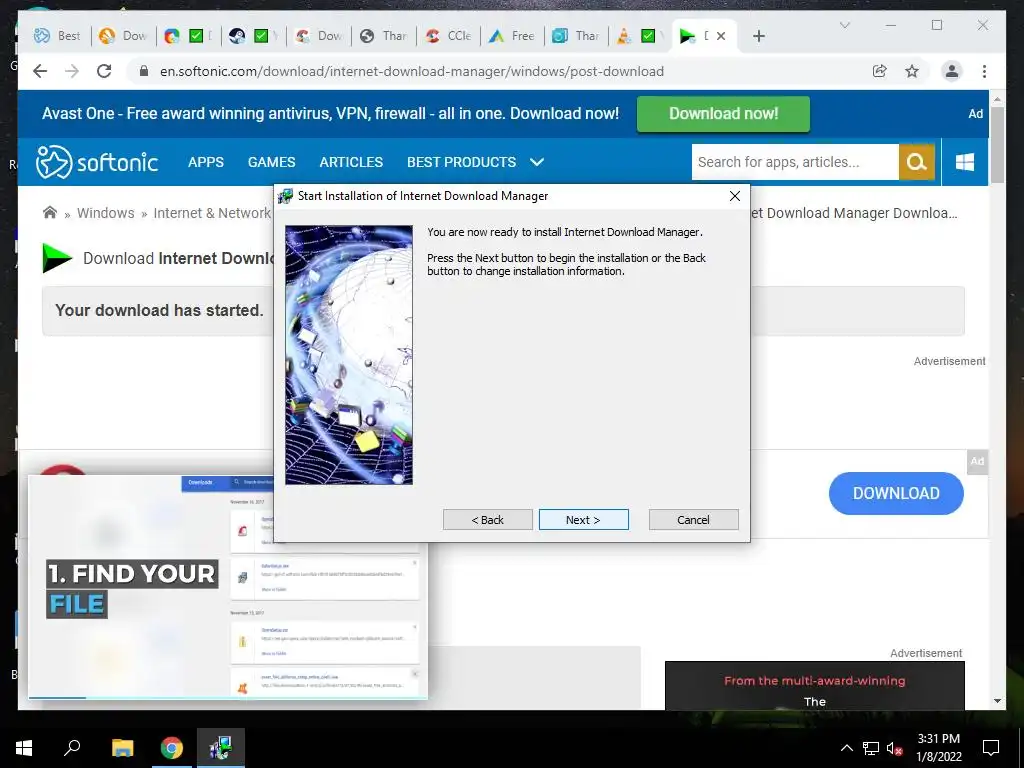Click Next to begin IDM installation
1024x768 pixels.
(583, 520)
